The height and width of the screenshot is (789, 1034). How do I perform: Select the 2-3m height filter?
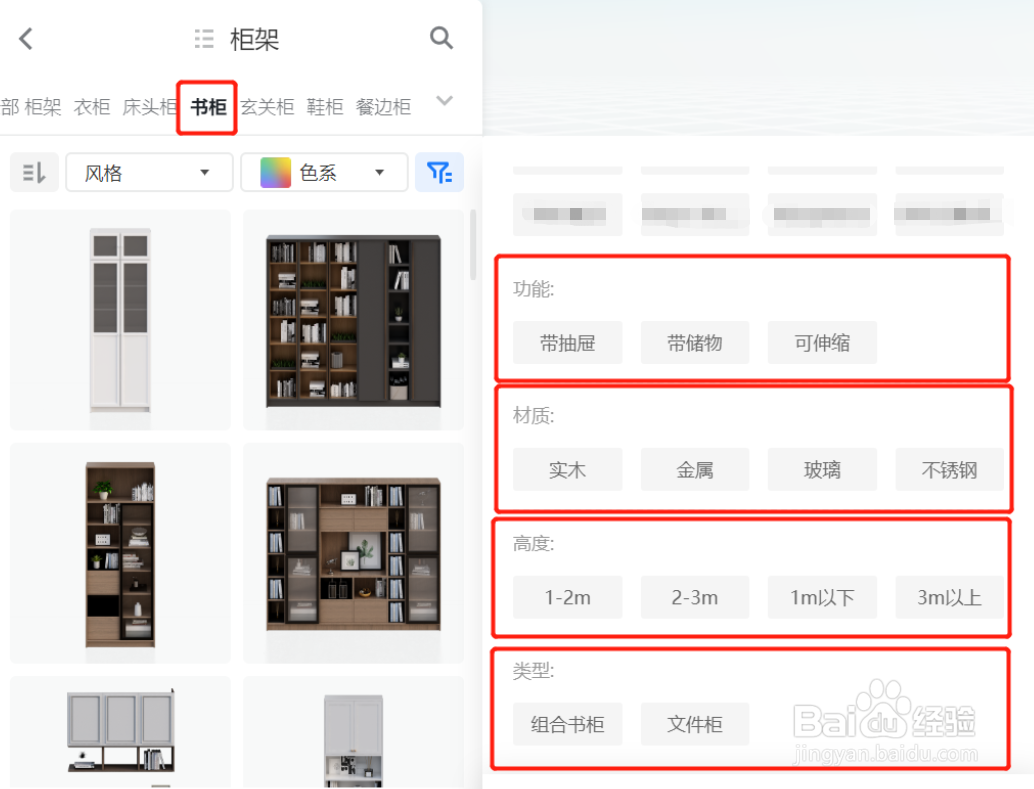pyautogui.click(x=694, y=597)
